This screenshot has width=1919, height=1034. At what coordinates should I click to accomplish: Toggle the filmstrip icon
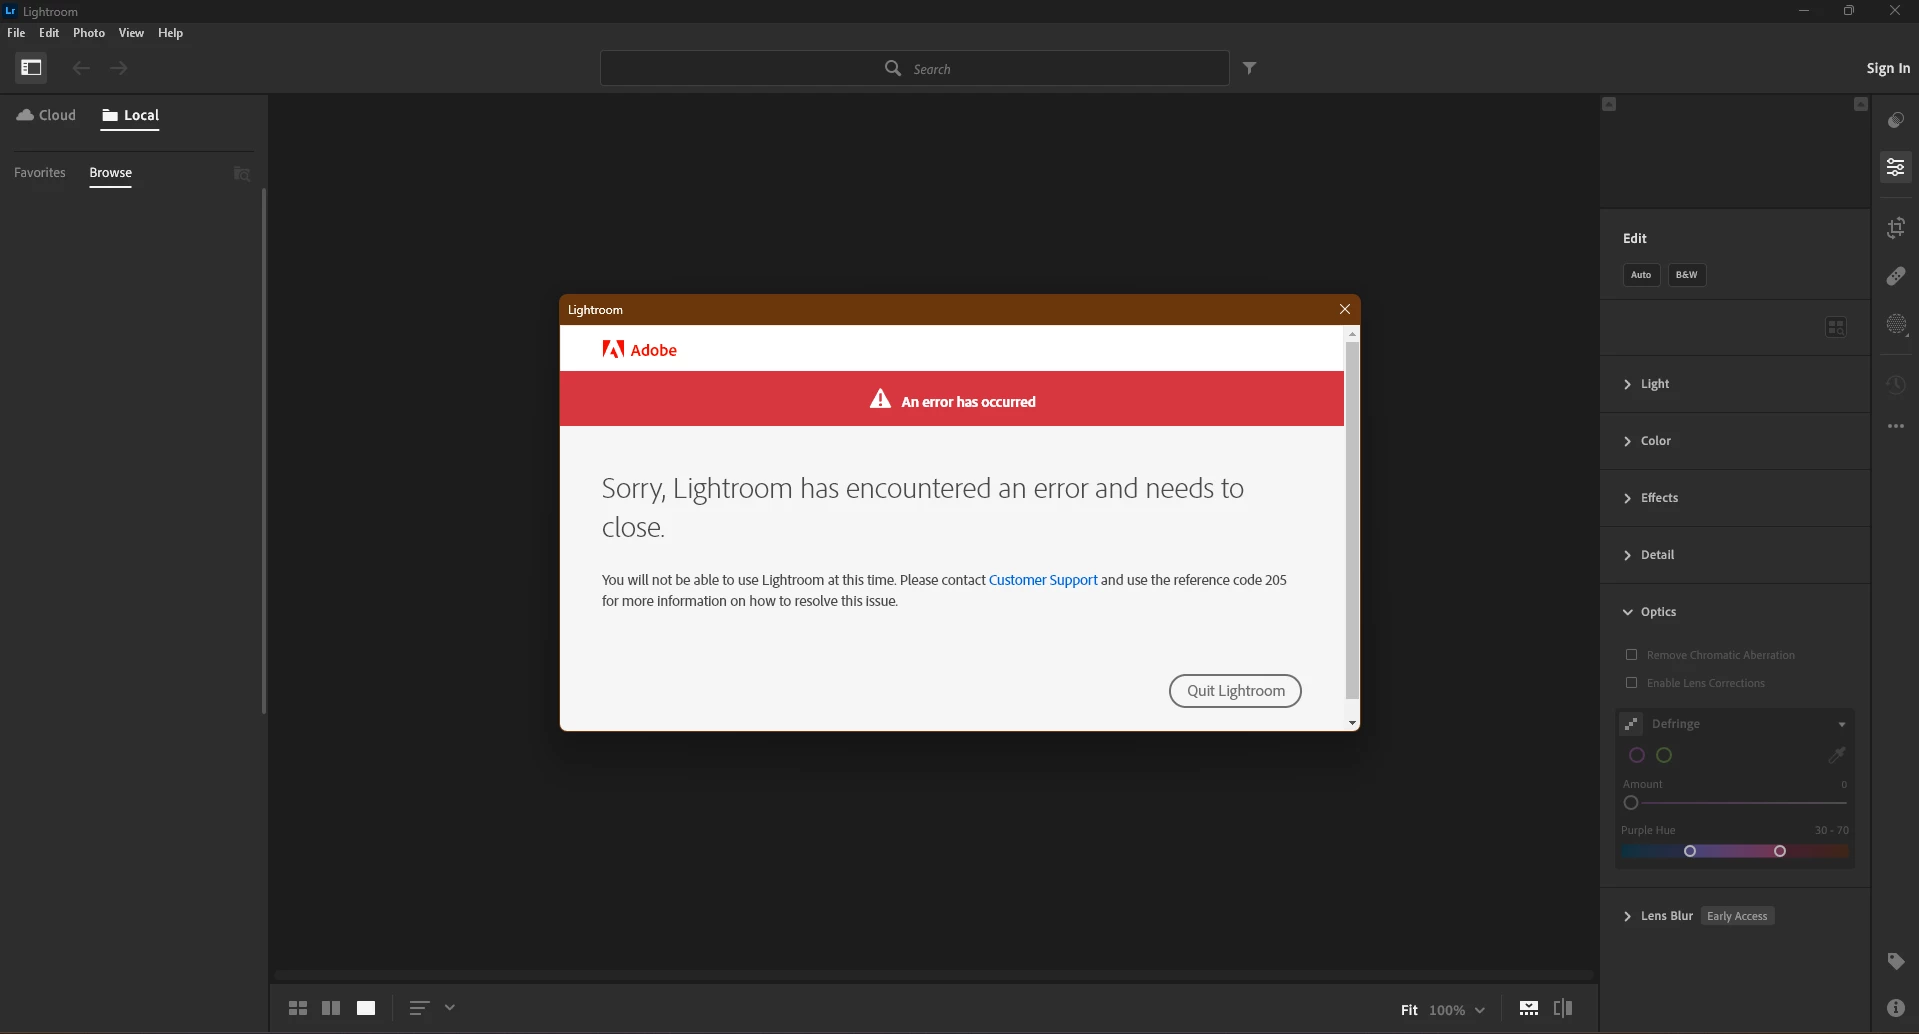1529,1008
